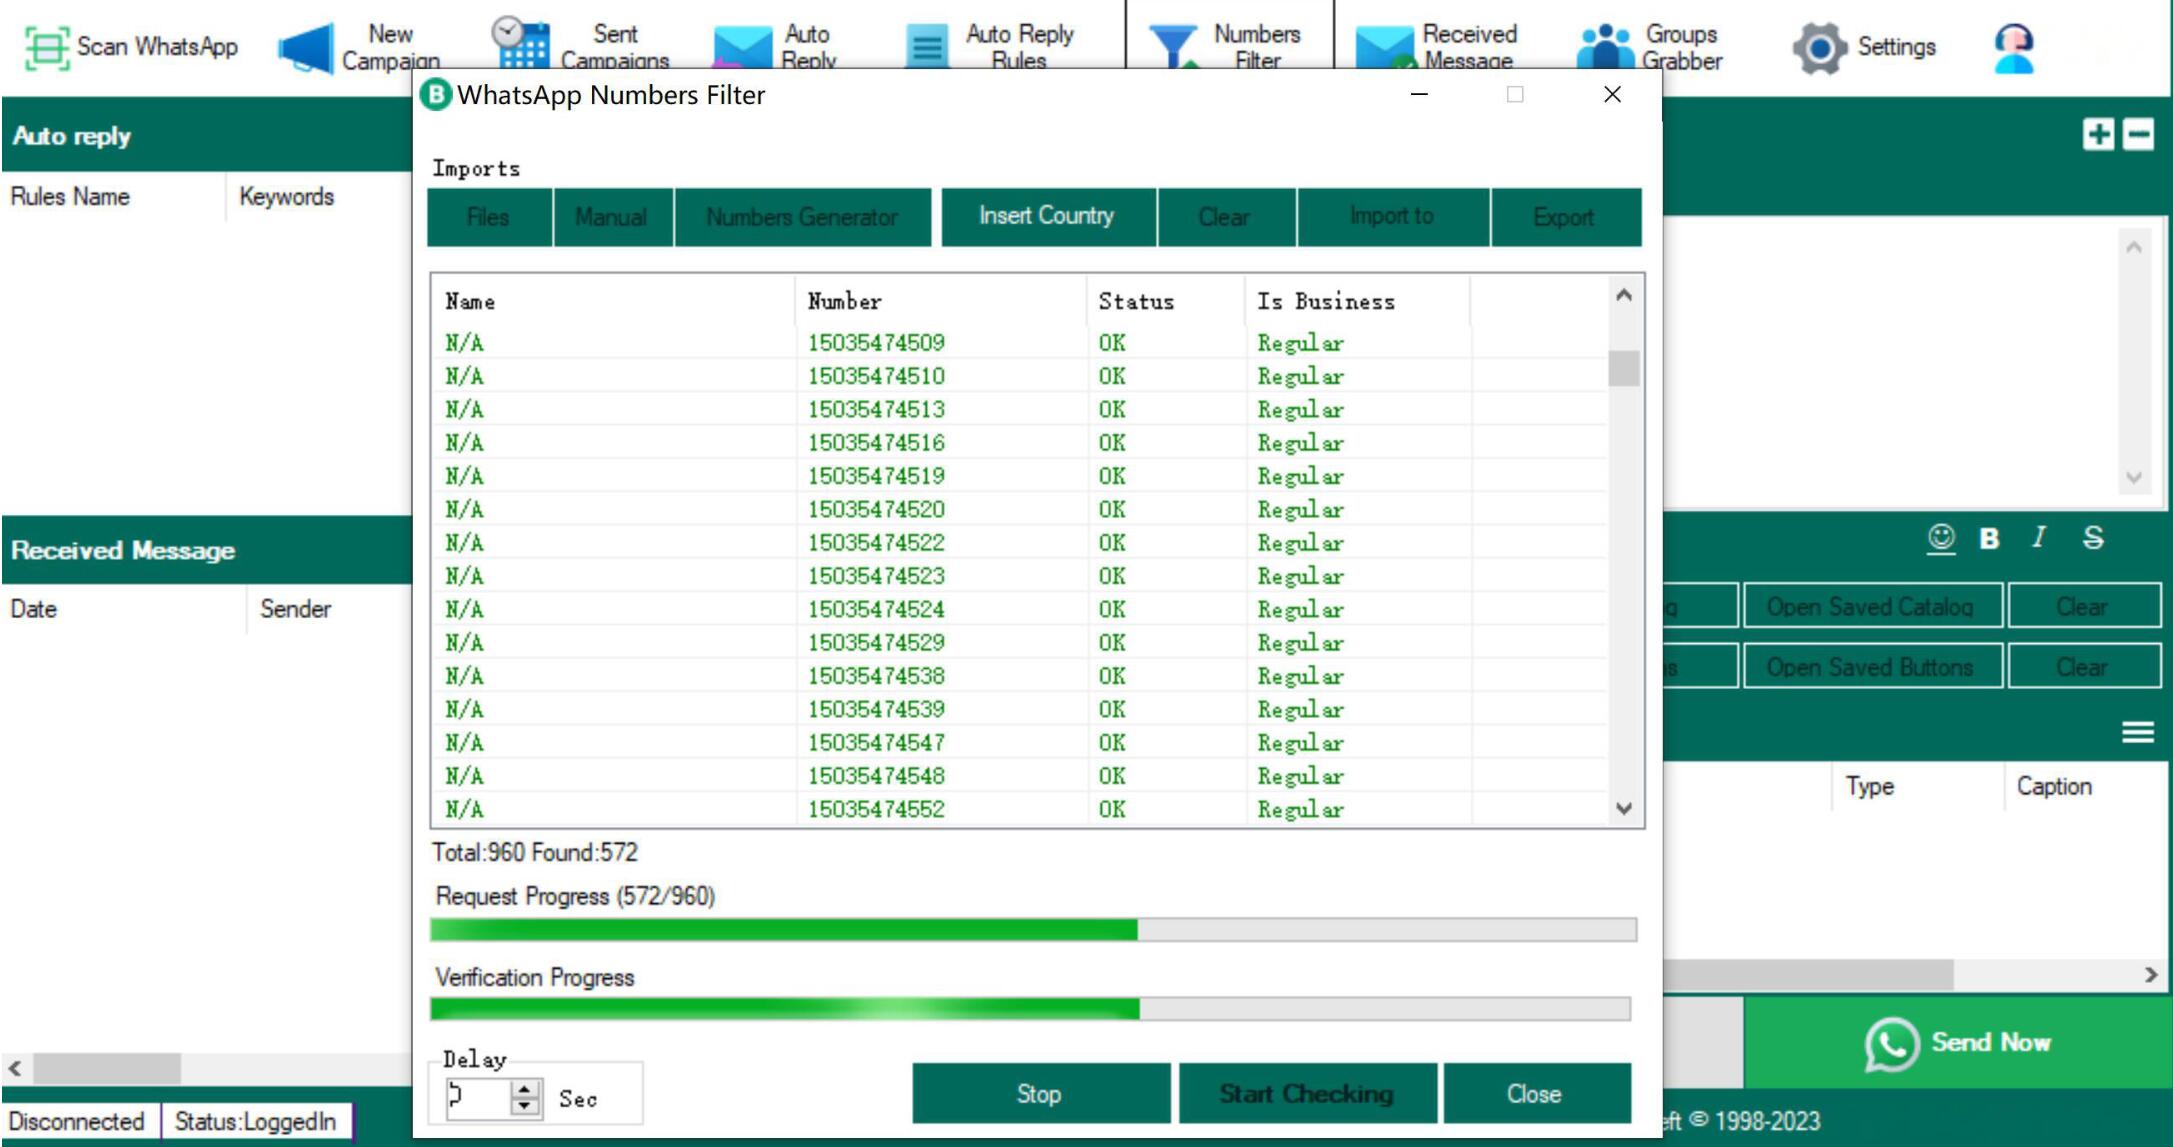The image size is (2173, 1147).
Task: Open Auto Reply Rules list icon
Action: click(927, 46)
